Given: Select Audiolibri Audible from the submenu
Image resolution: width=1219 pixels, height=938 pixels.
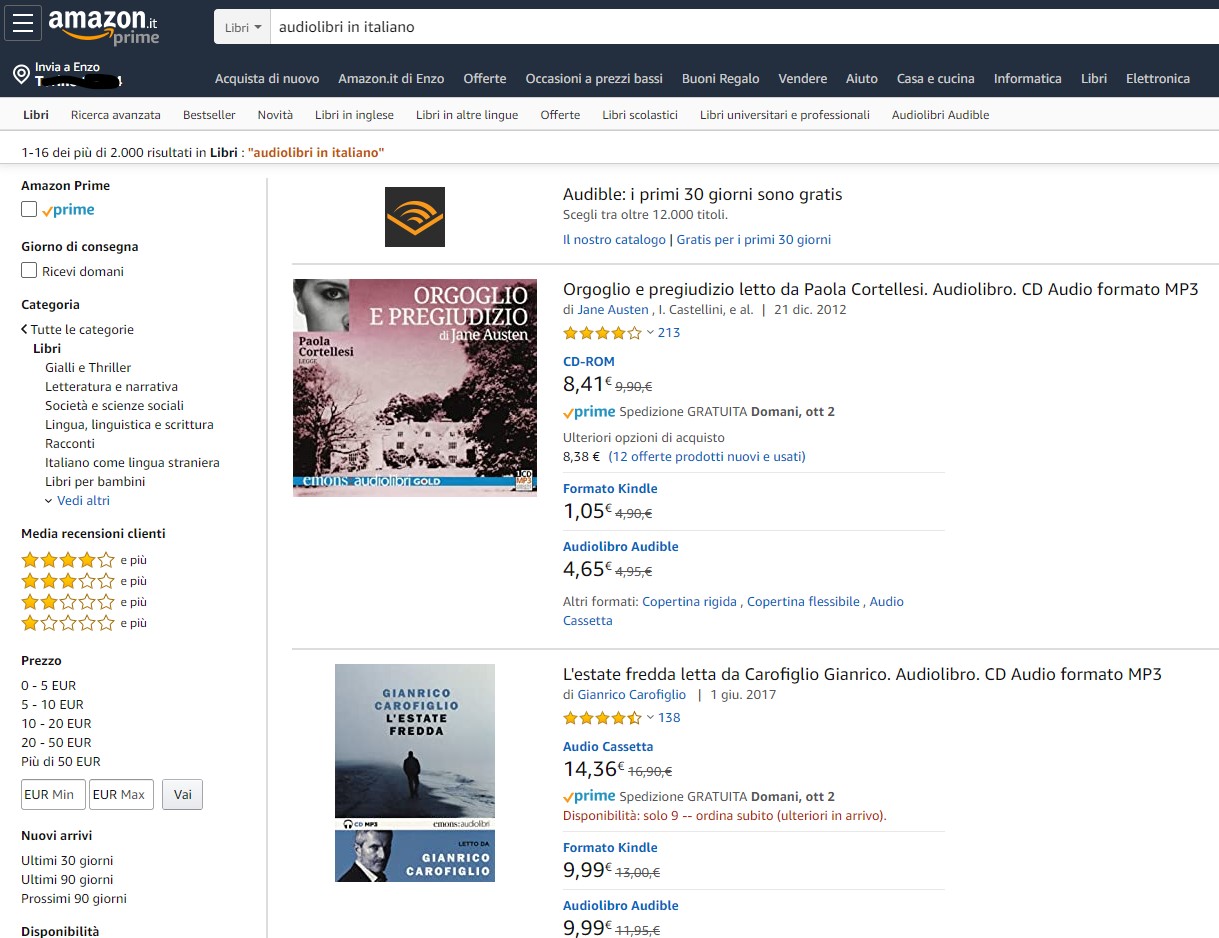Looking at the screenshot, I should point(940,115).
